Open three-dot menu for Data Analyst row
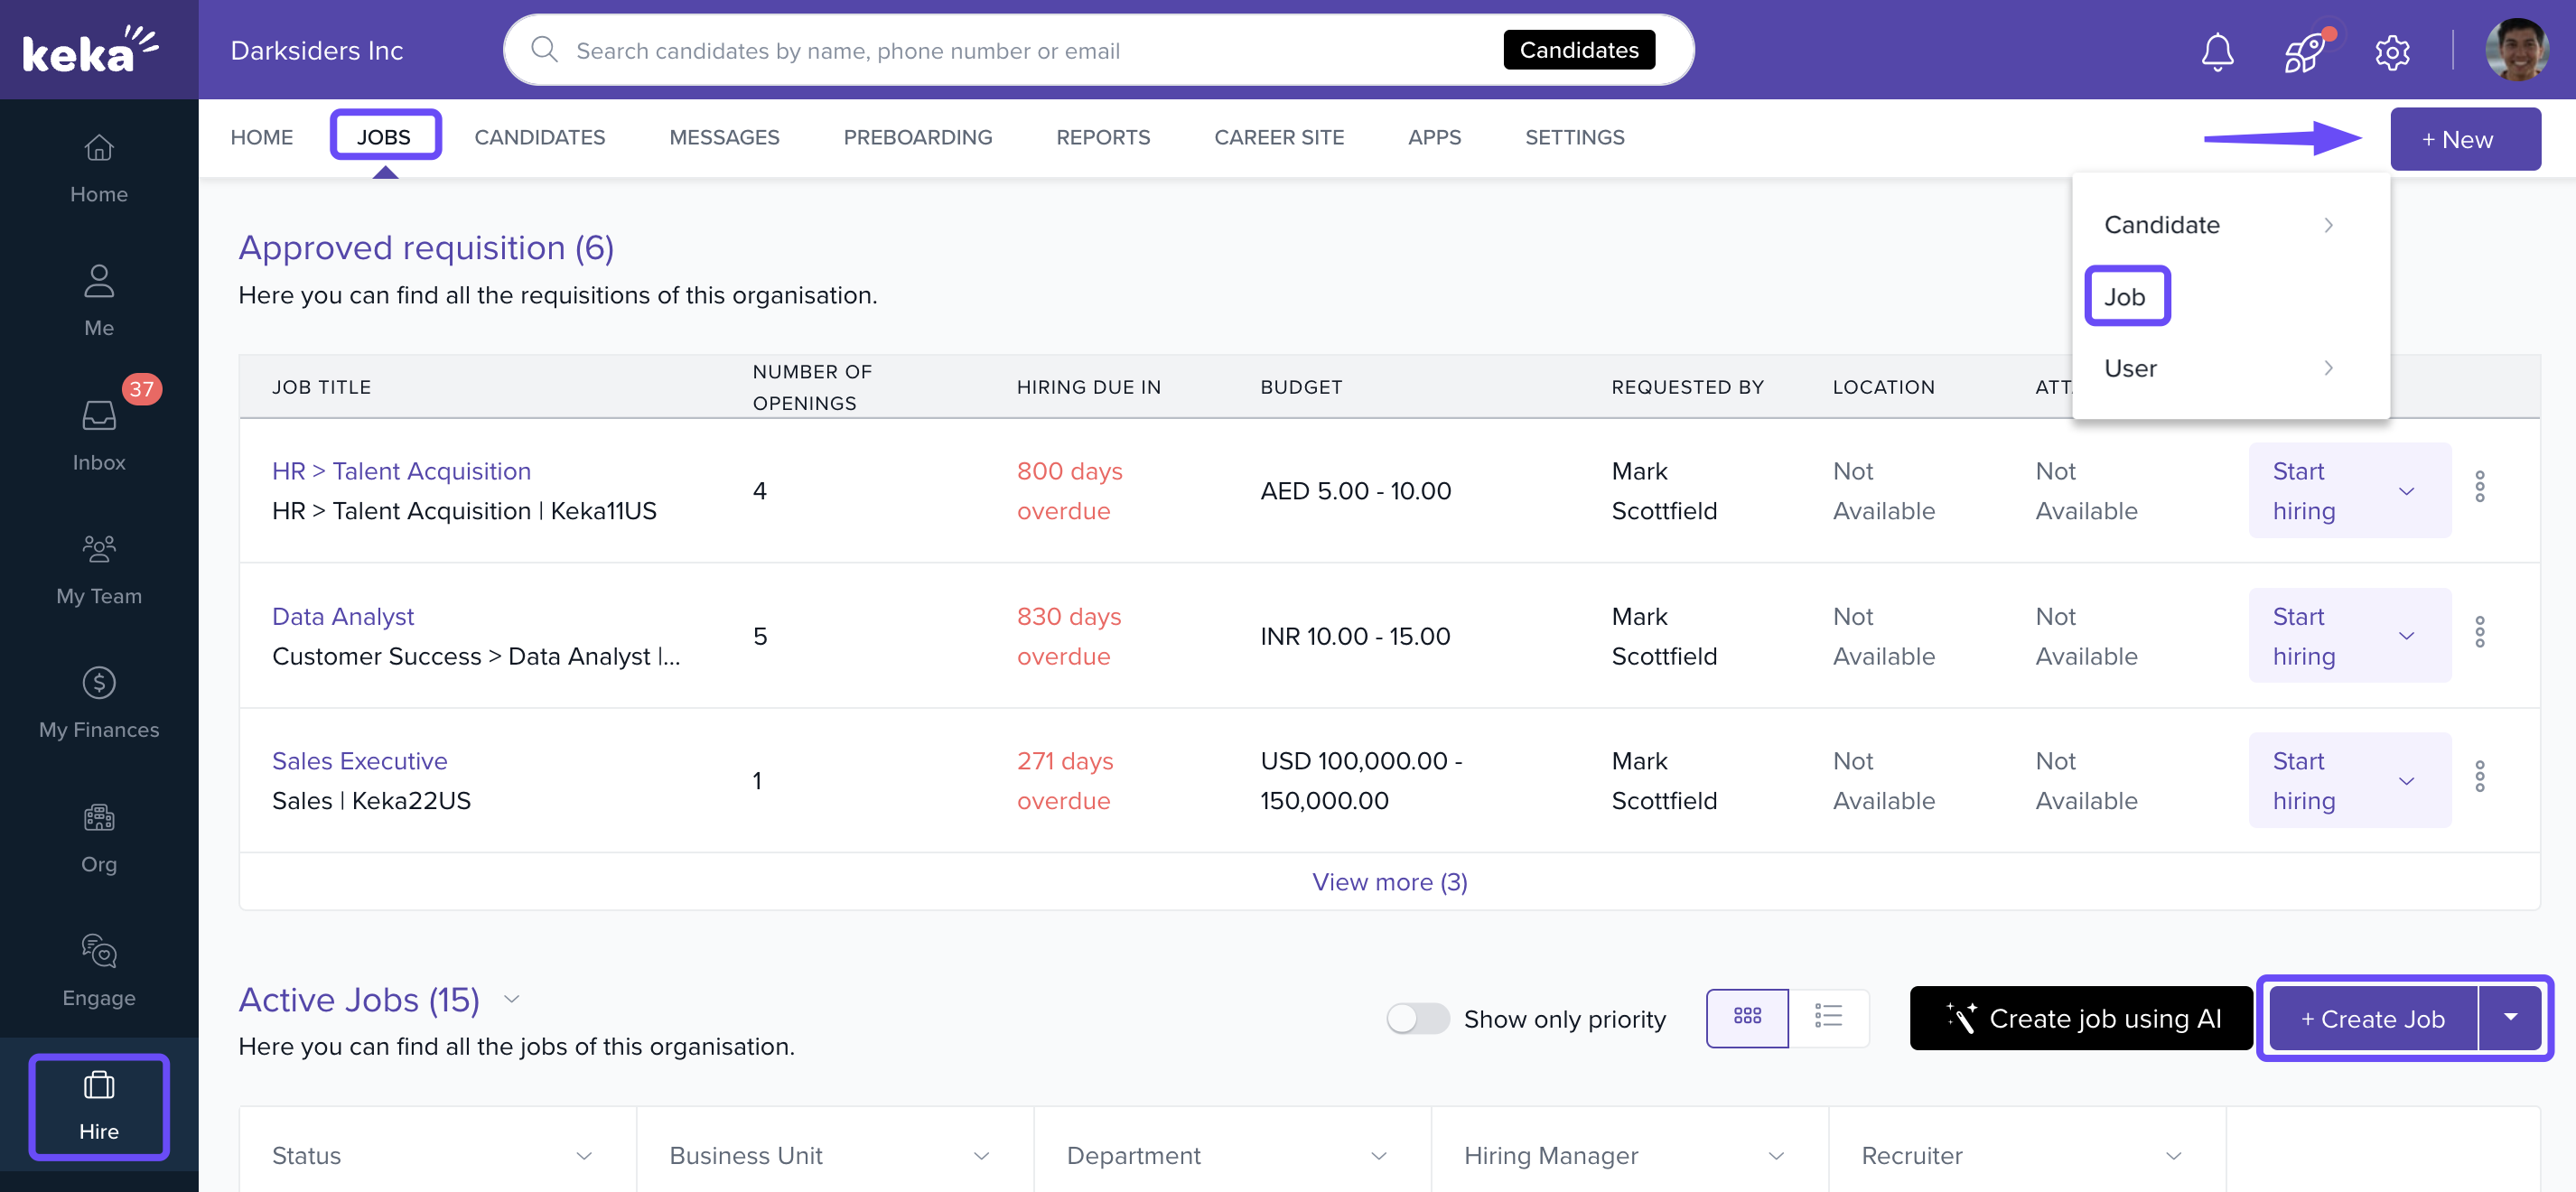This screenshot has width=2576, height=1192. (2480, 633)
